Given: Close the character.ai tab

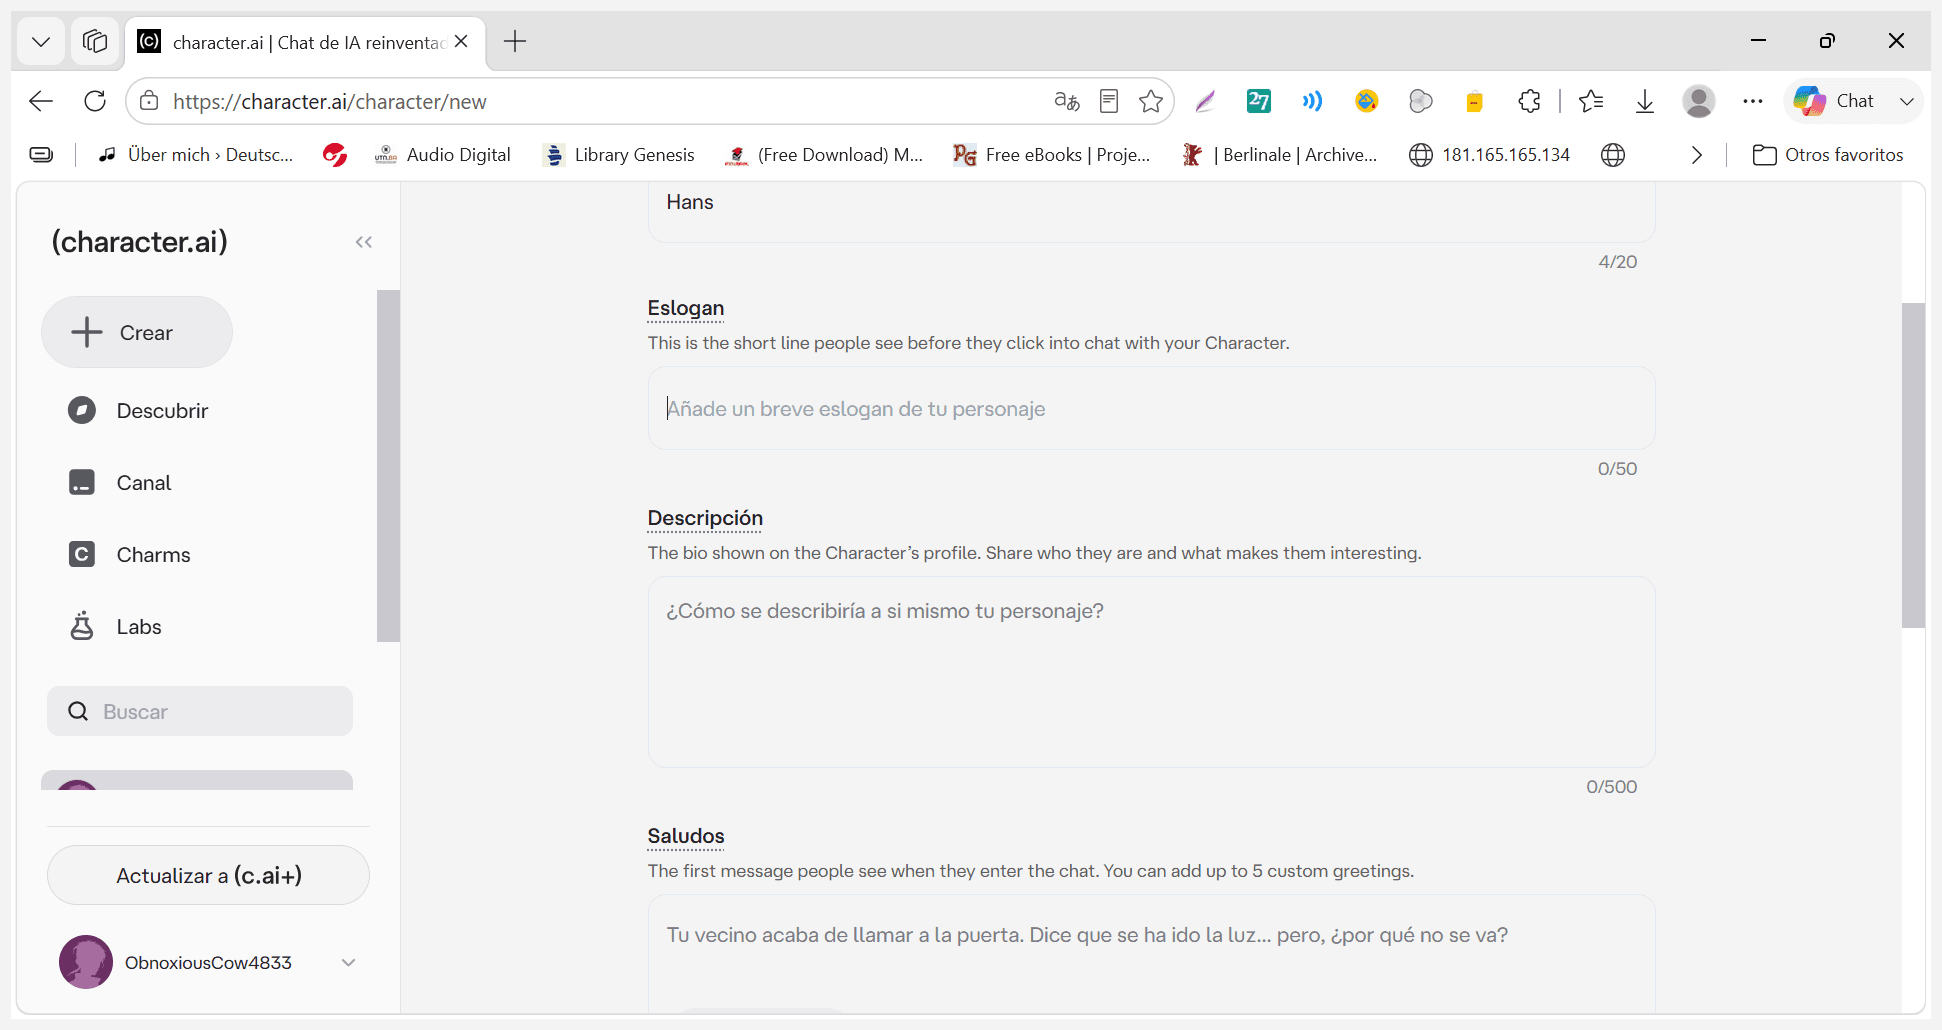Looking at the screenshot, I should pos(461,41).
